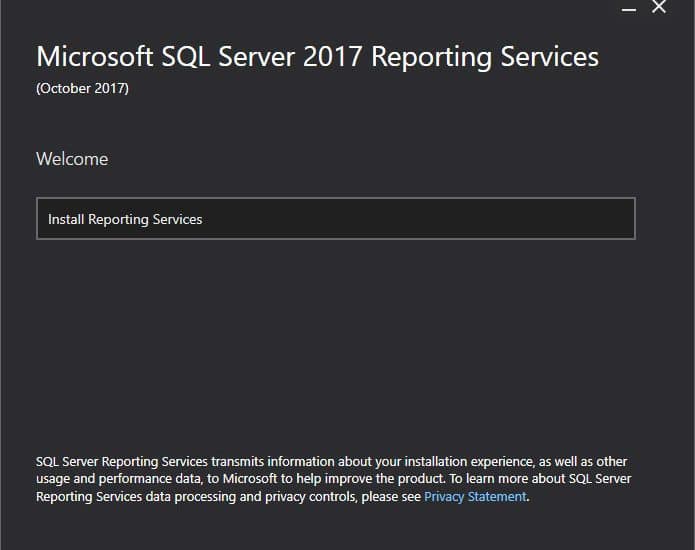The height and width of the screenshot is (550, 695).
Task: Click the telemetry notice paragraph
Action: click(x=333, y=479)
